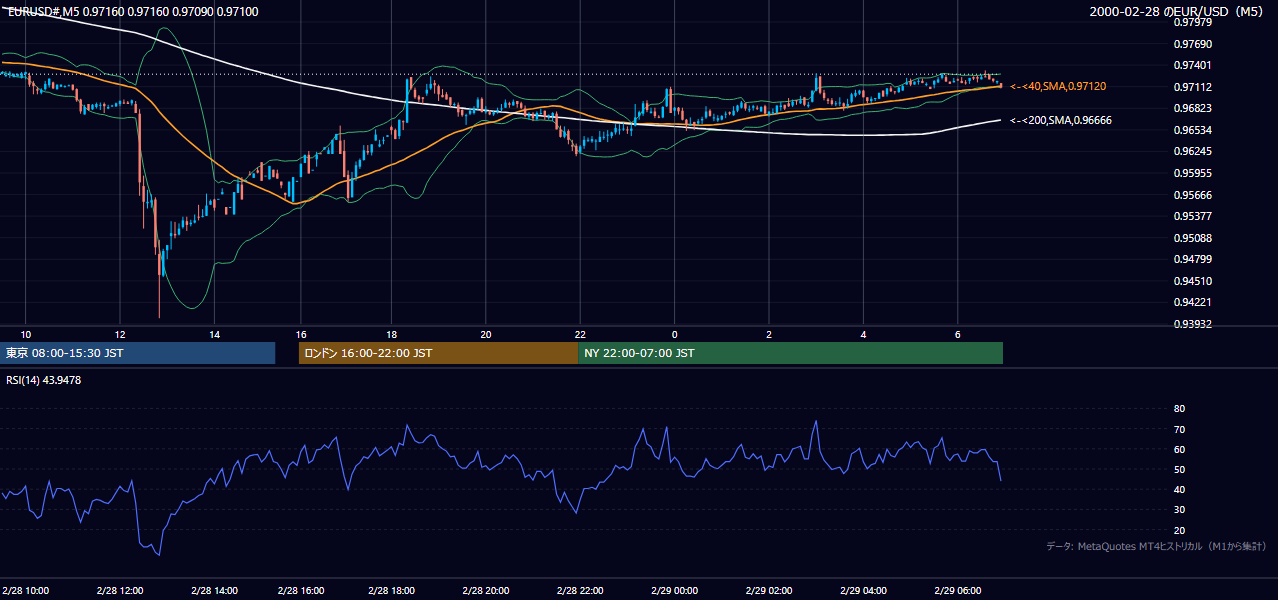Click the 2/28 16:00 time label

pos(300,590)
